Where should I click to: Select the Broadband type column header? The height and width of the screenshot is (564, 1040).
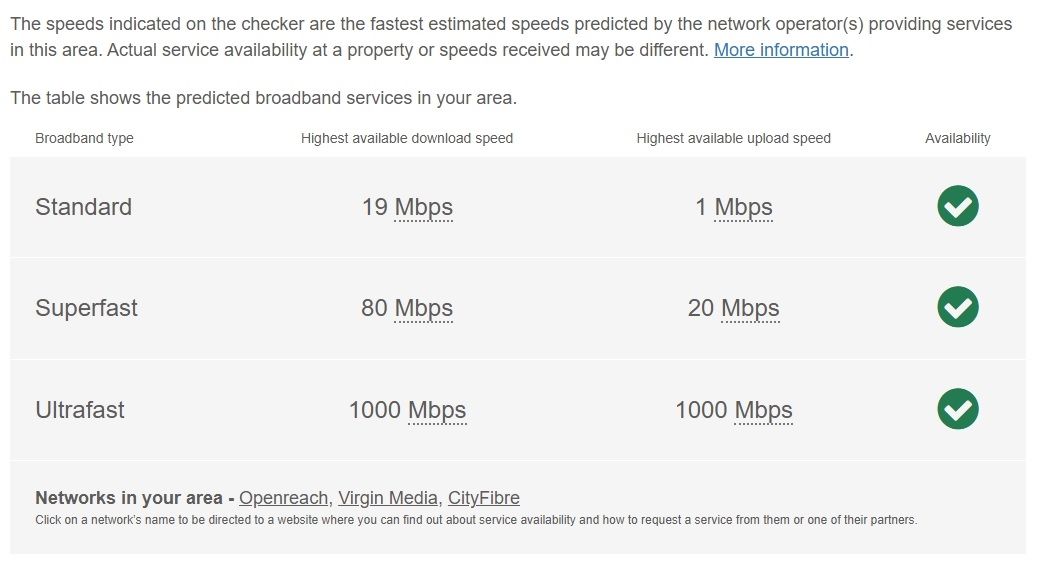pyautogui.click(x=84, y=138)
